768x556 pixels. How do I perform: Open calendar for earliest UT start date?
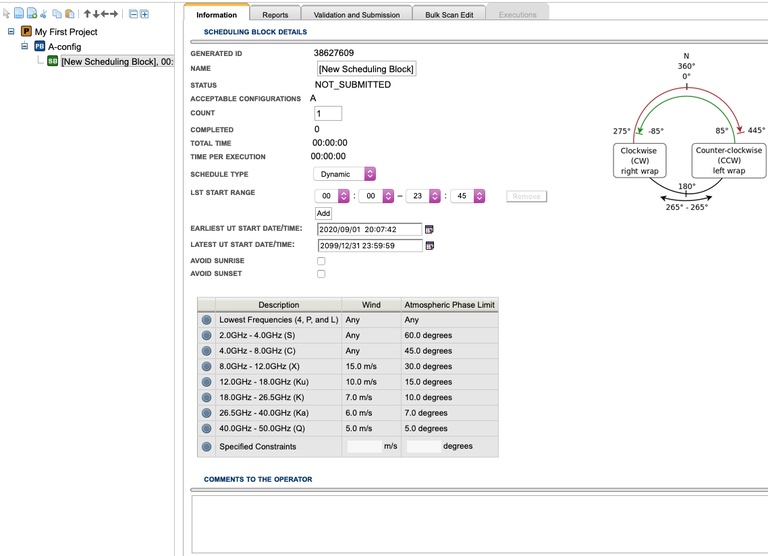[430, 230]
